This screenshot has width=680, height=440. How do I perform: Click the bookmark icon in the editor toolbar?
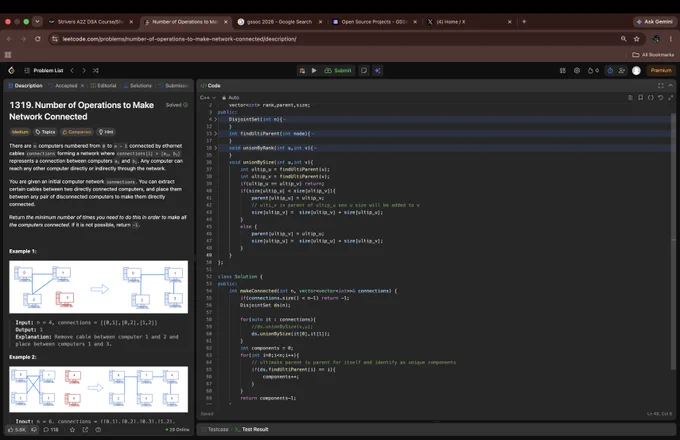coord(641,98)
